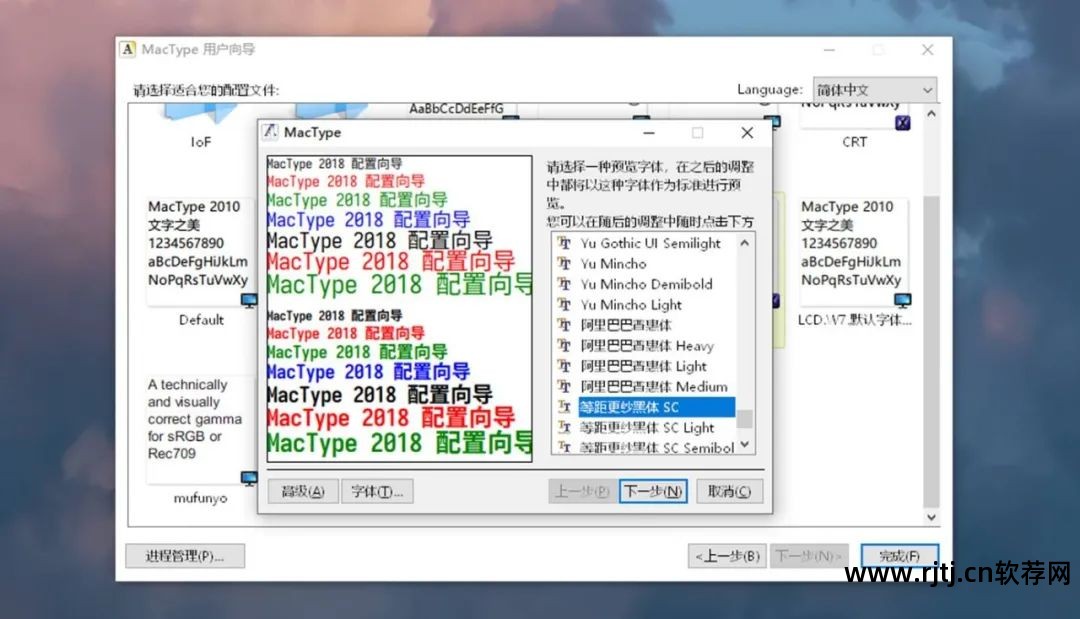Viewport: 1080px width, 619px height.
Task: Open the 字体(T) dialog
Action: coord(377,490)
